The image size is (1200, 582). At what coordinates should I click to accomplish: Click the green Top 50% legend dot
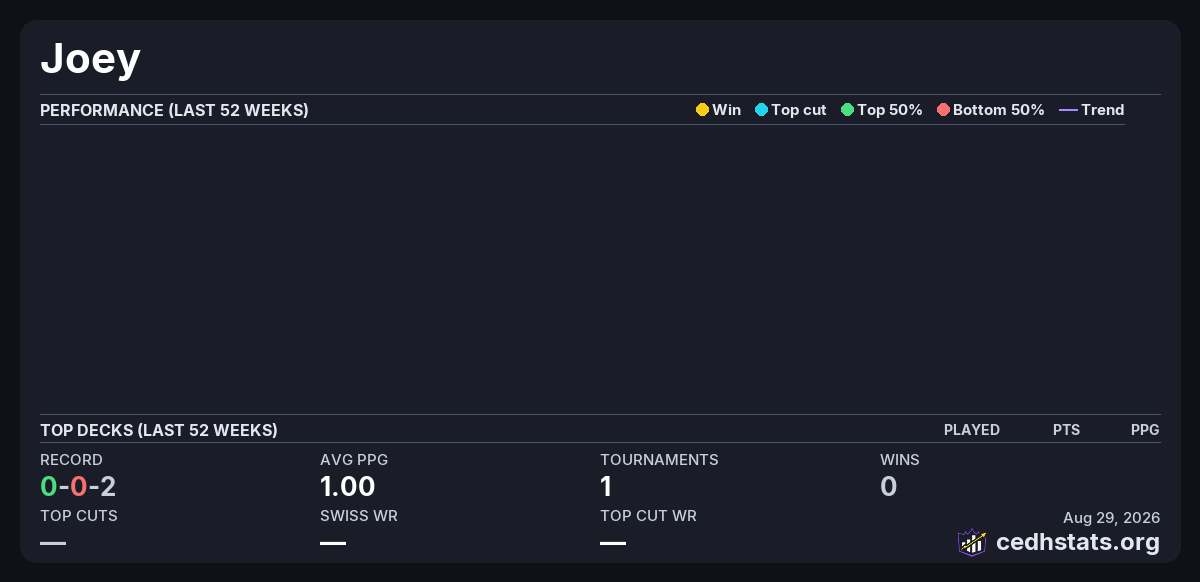[x=847, y=110]
